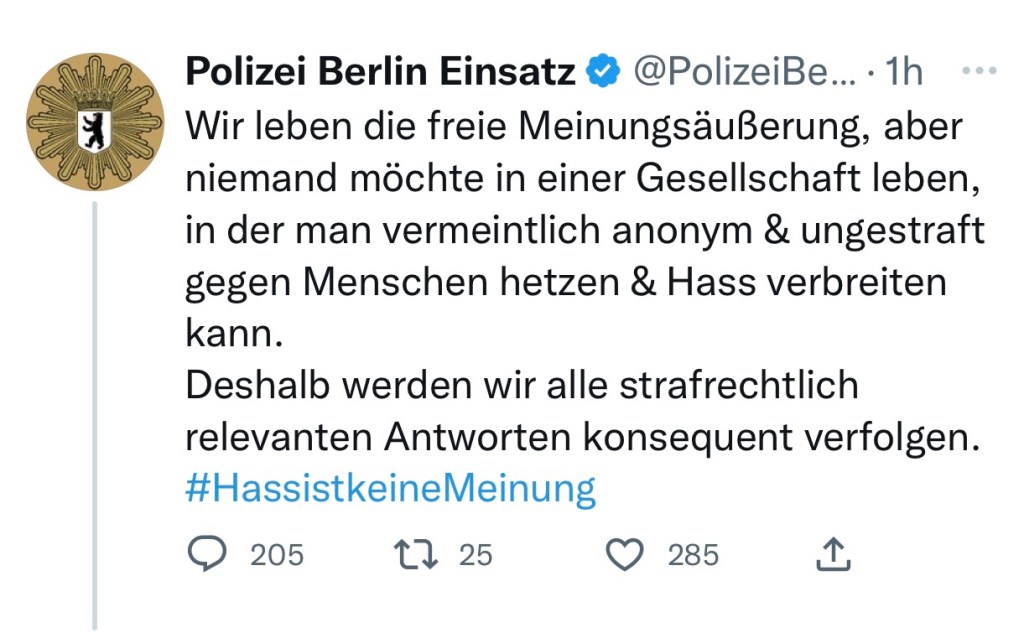This screenshot has width=1024, height=633.
Task: Click the line "gegen Menschen hetzen & Hass verbreiten"
Action: tap(565, 283)
